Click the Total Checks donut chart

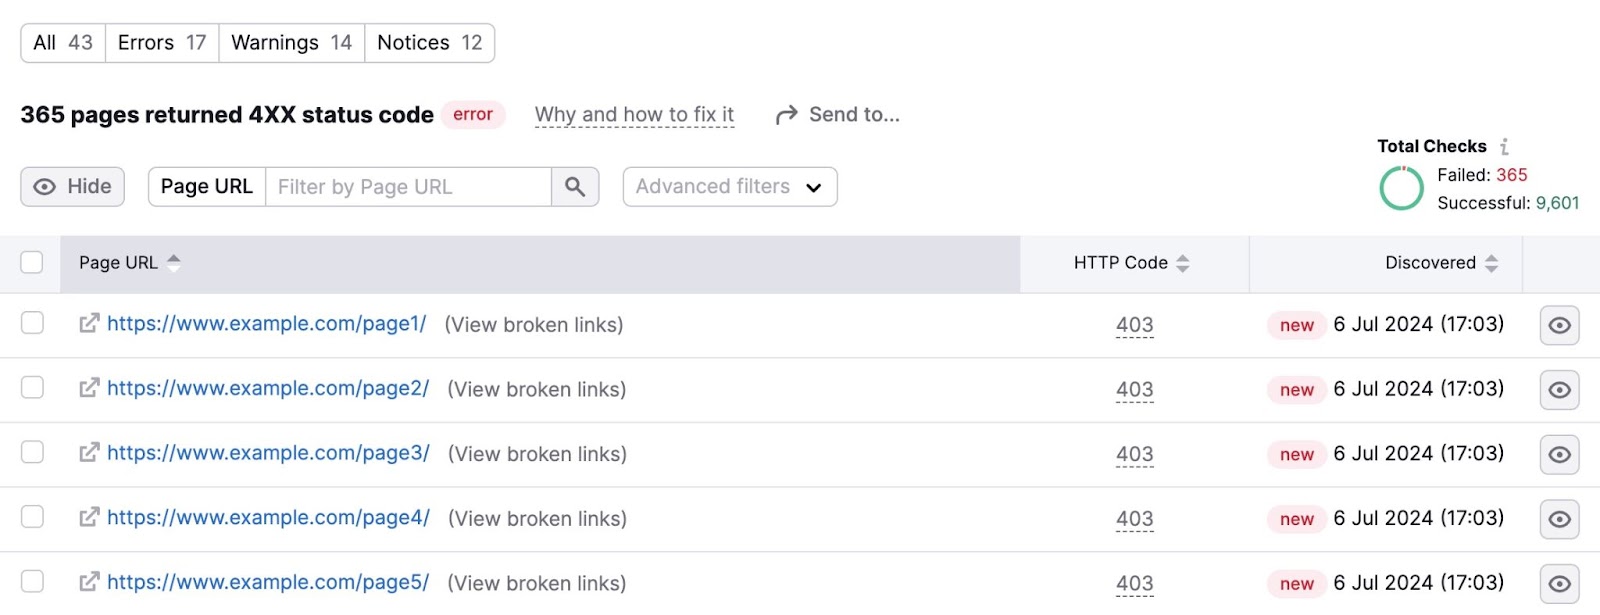pos(1401,188)
